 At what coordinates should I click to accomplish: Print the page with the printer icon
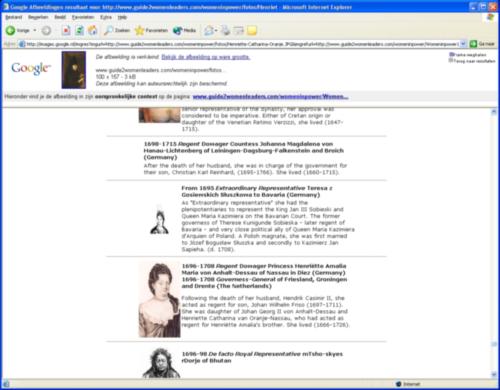pos(226,31)
